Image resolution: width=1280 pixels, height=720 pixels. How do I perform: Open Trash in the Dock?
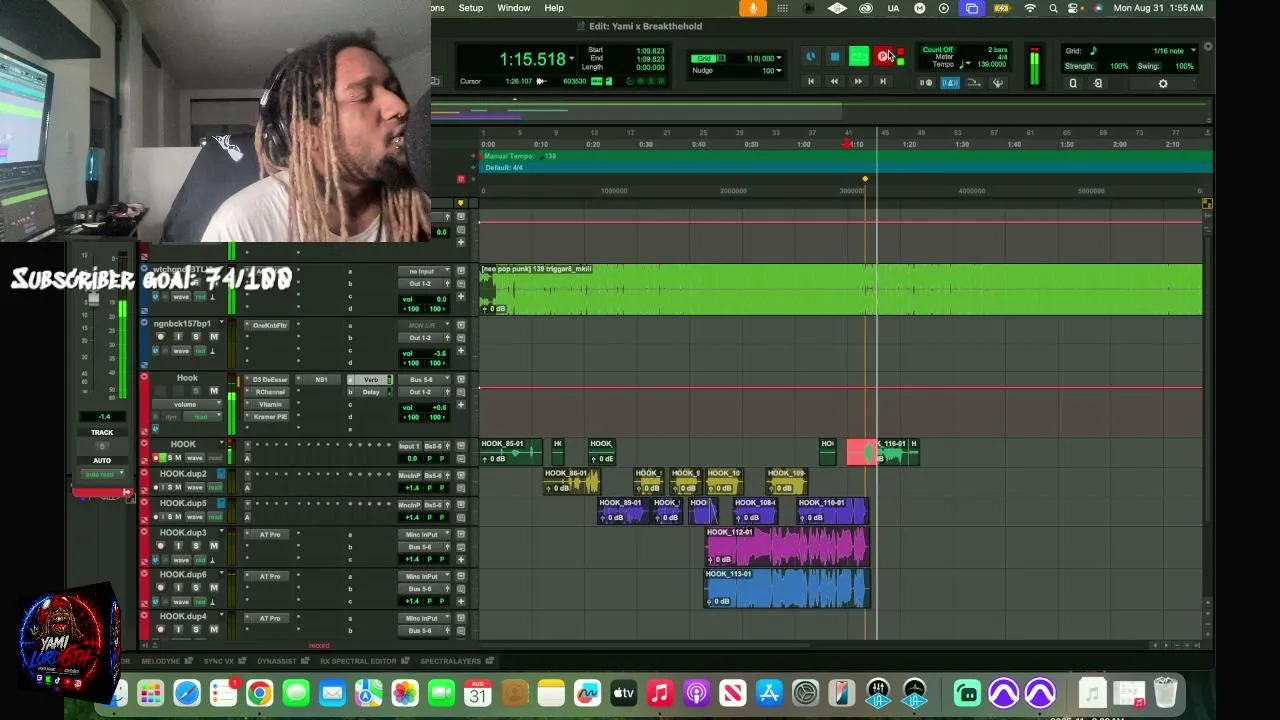coord(1166,693)
